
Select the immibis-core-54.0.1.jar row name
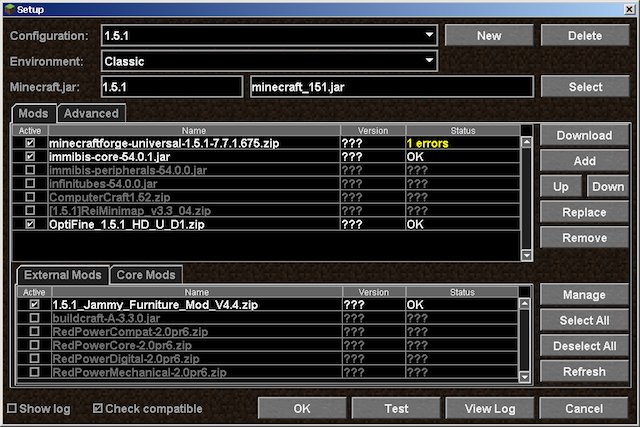click(x=109, y=157)
